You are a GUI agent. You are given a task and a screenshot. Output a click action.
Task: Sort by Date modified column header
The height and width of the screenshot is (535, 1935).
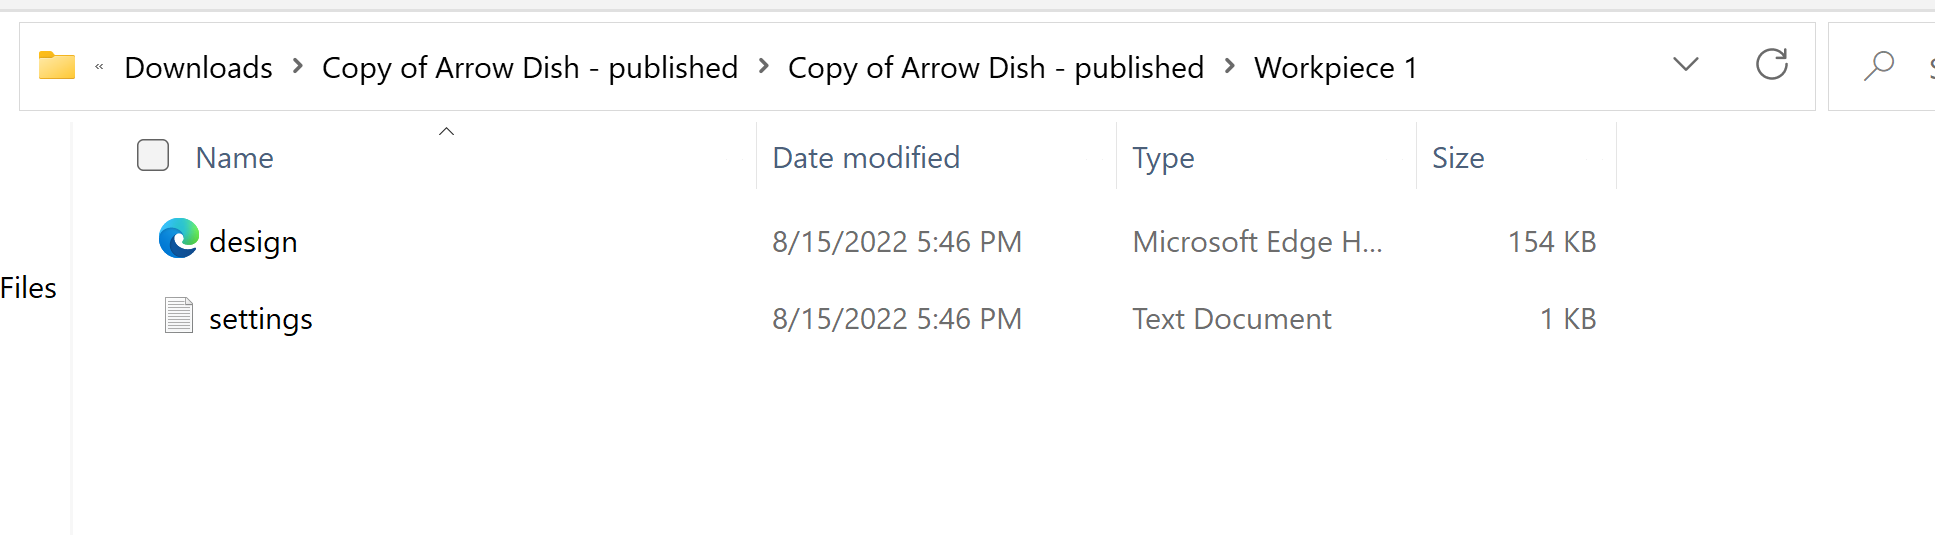[x=866, y=158]
